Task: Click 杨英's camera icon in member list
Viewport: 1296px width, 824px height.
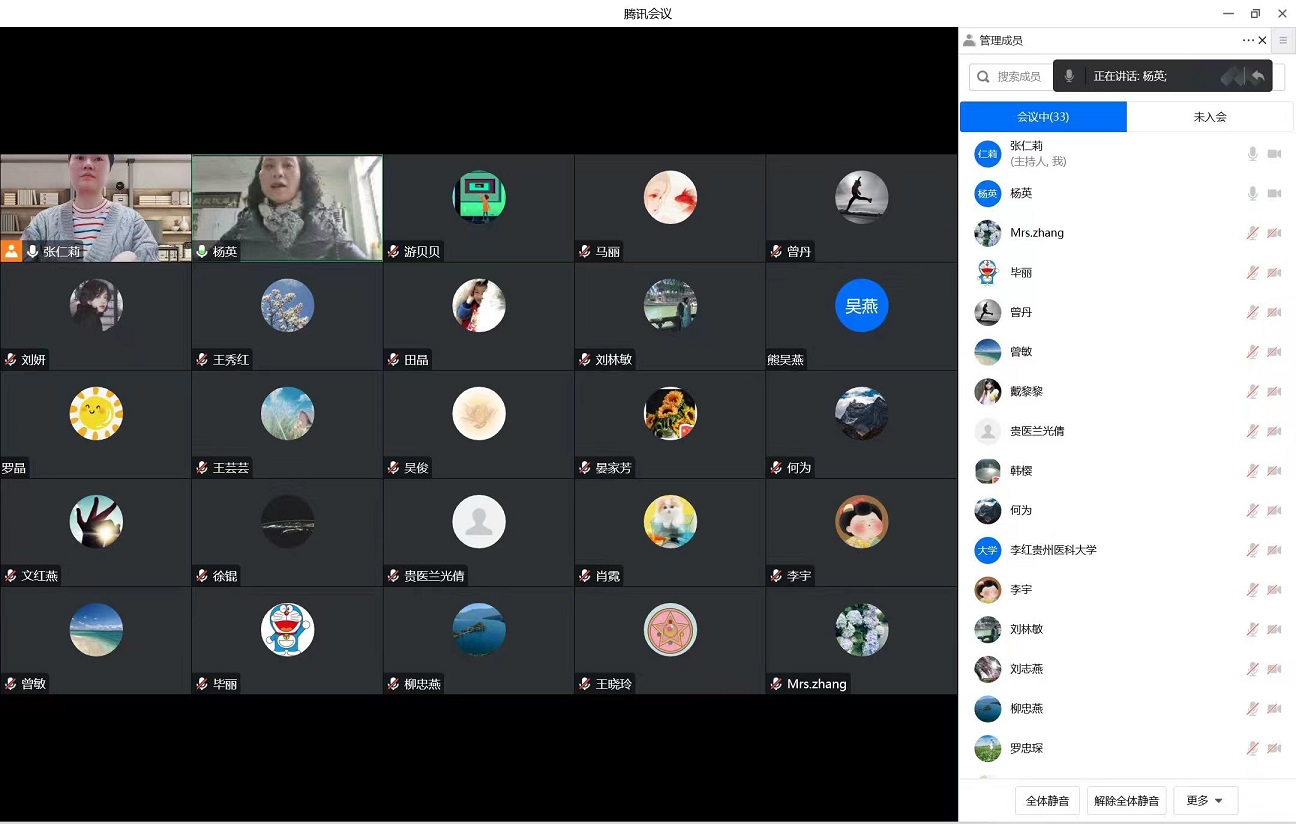Action: [x=1274, y=193]
